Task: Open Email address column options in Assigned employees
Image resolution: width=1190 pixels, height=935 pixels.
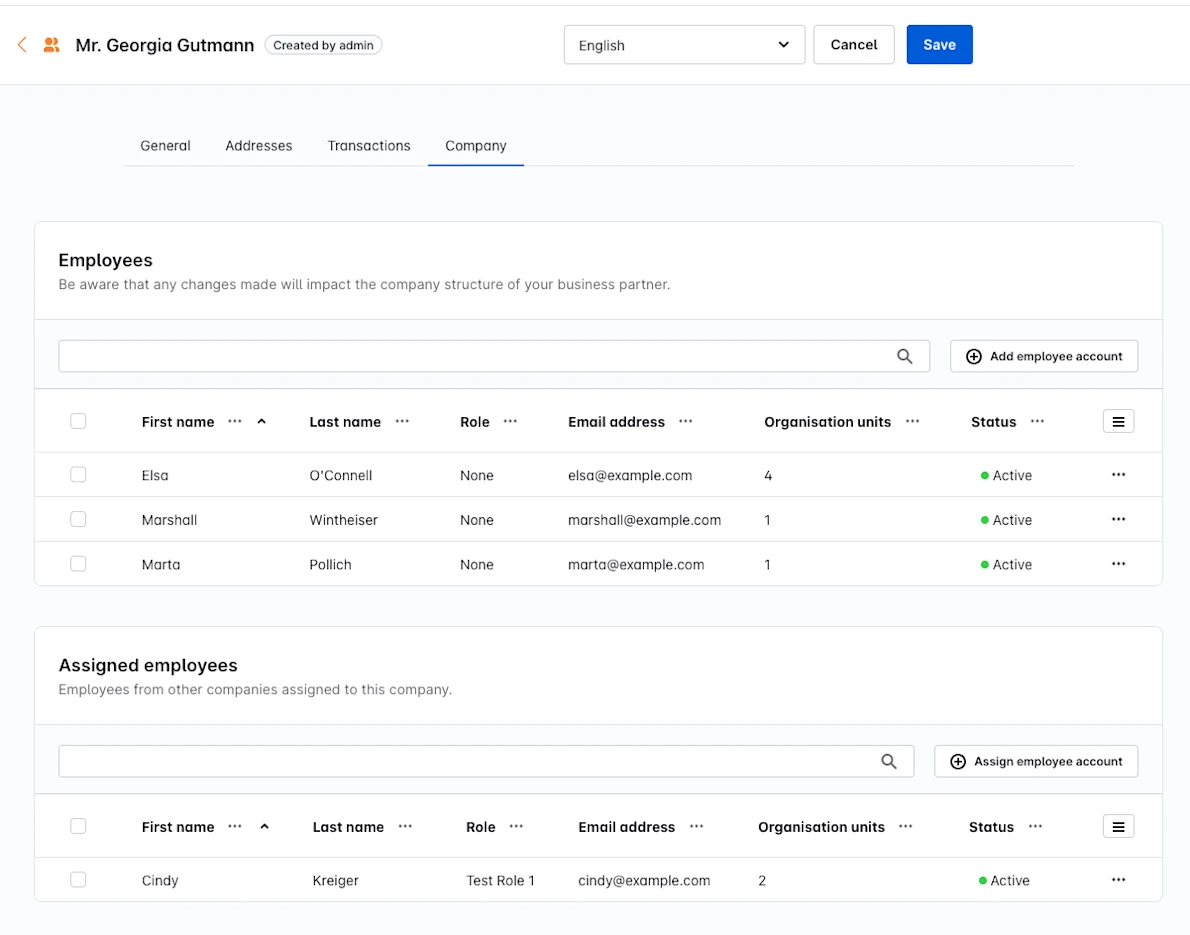Action: pyautogui.click(x=697, y=826)
